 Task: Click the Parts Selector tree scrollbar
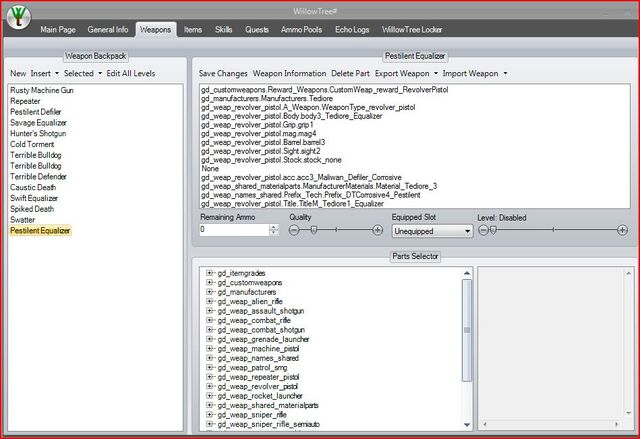[467, 330]
